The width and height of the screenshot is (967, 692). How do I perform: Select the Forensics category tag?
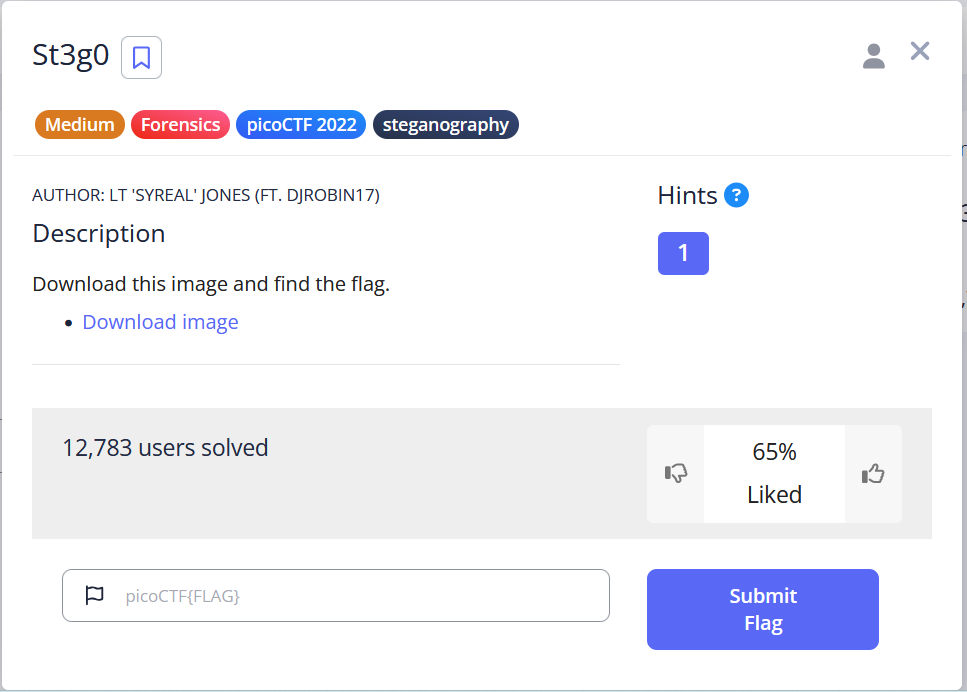180,125
